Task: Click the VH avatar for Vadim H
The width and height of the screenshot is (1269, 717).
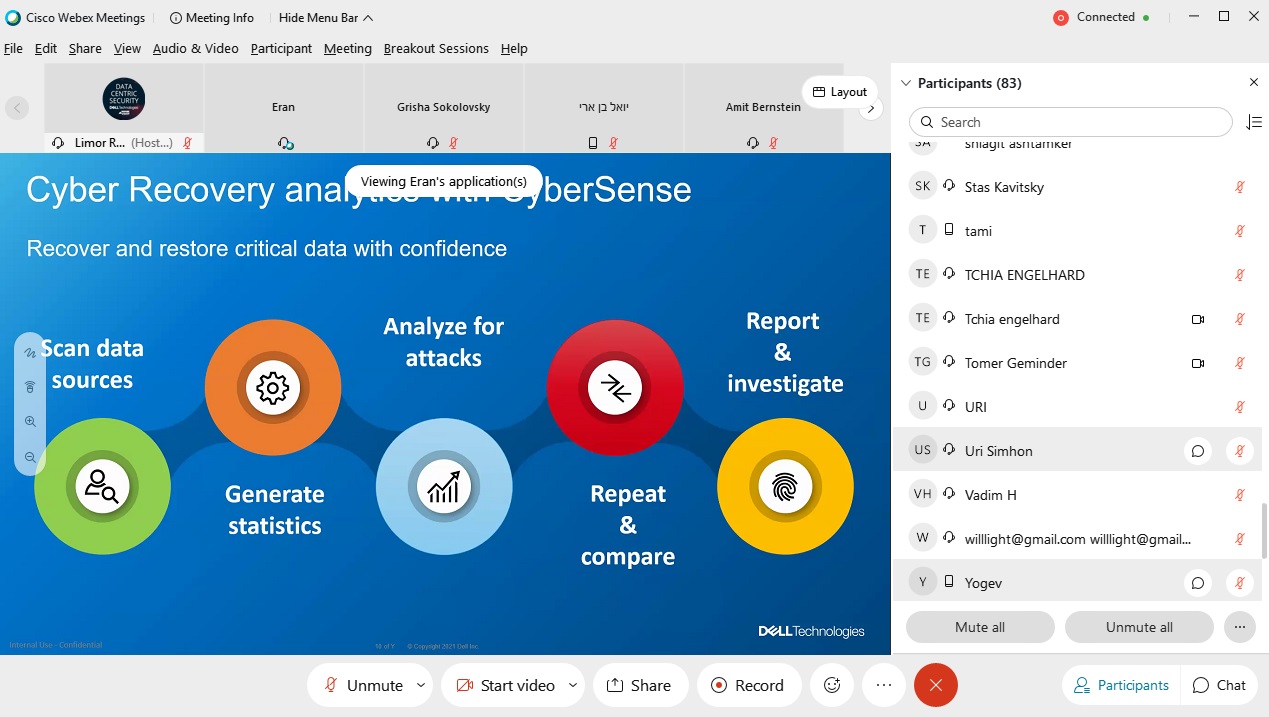Action: pos(922,495)
